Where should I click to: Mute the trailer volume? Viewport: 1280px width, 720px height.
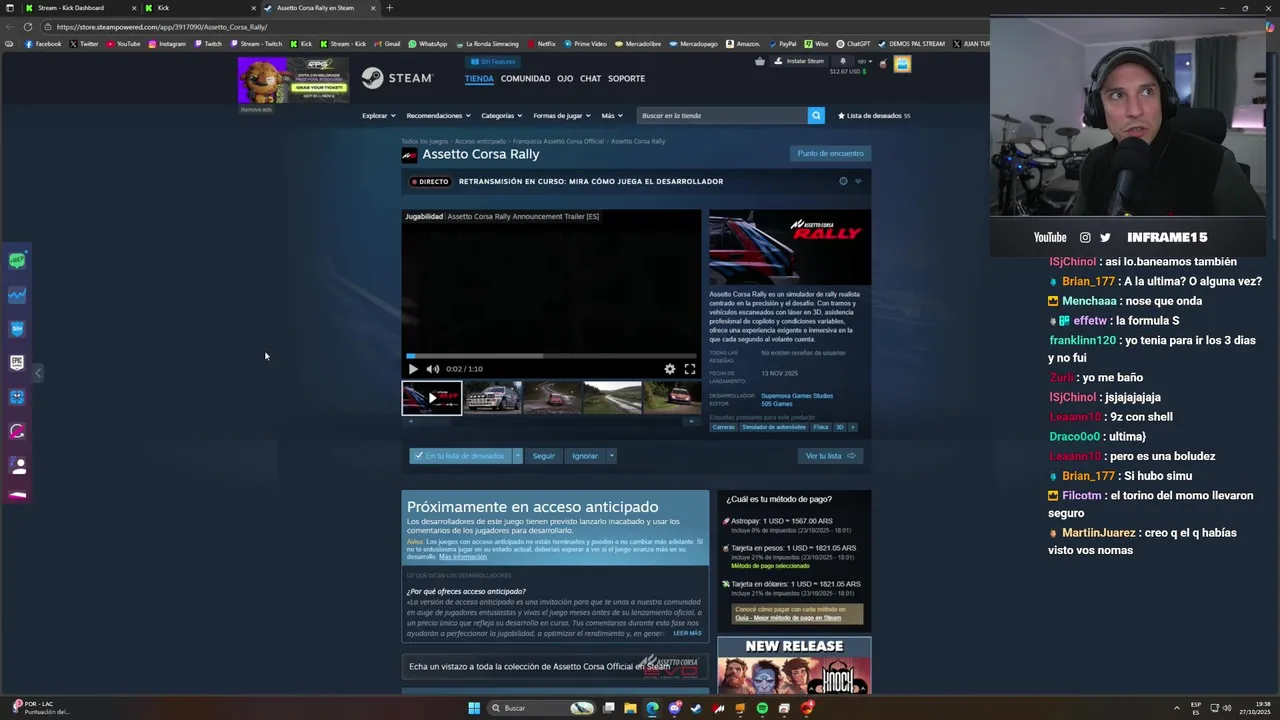tap(432, 369)
